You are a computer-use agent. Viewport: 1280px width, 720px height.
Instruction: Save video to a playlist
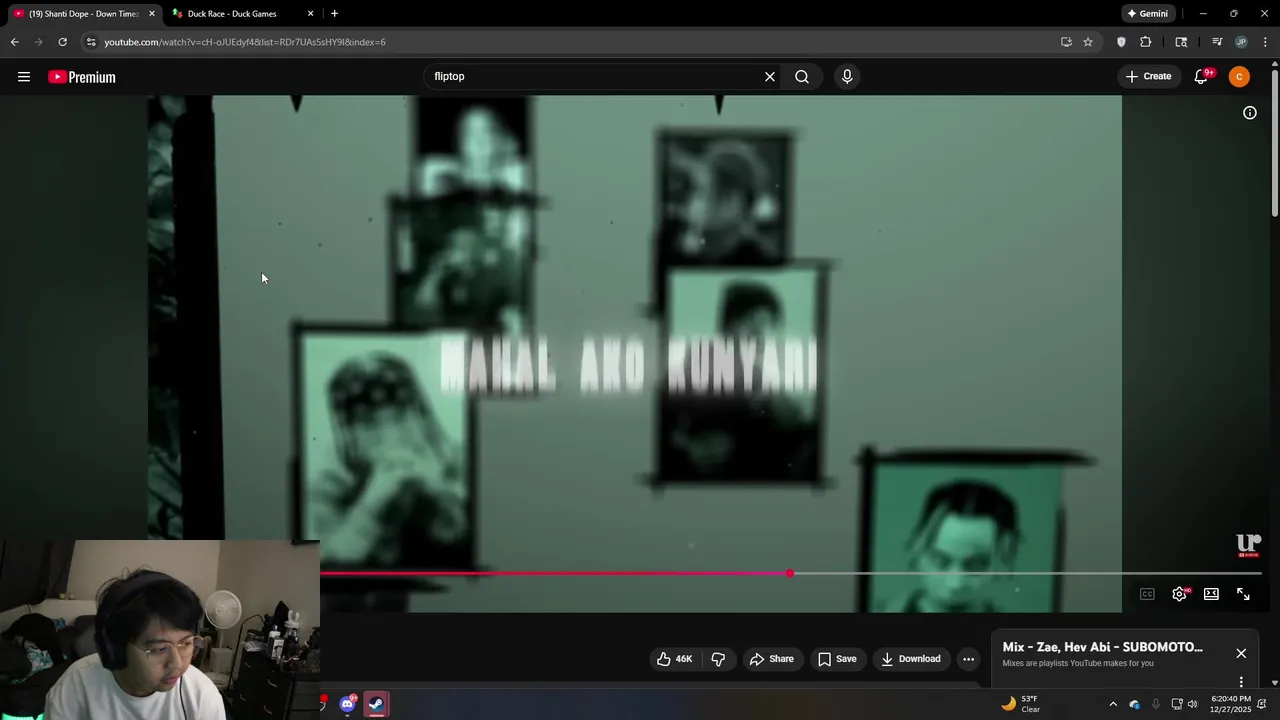tap(837, 659)
